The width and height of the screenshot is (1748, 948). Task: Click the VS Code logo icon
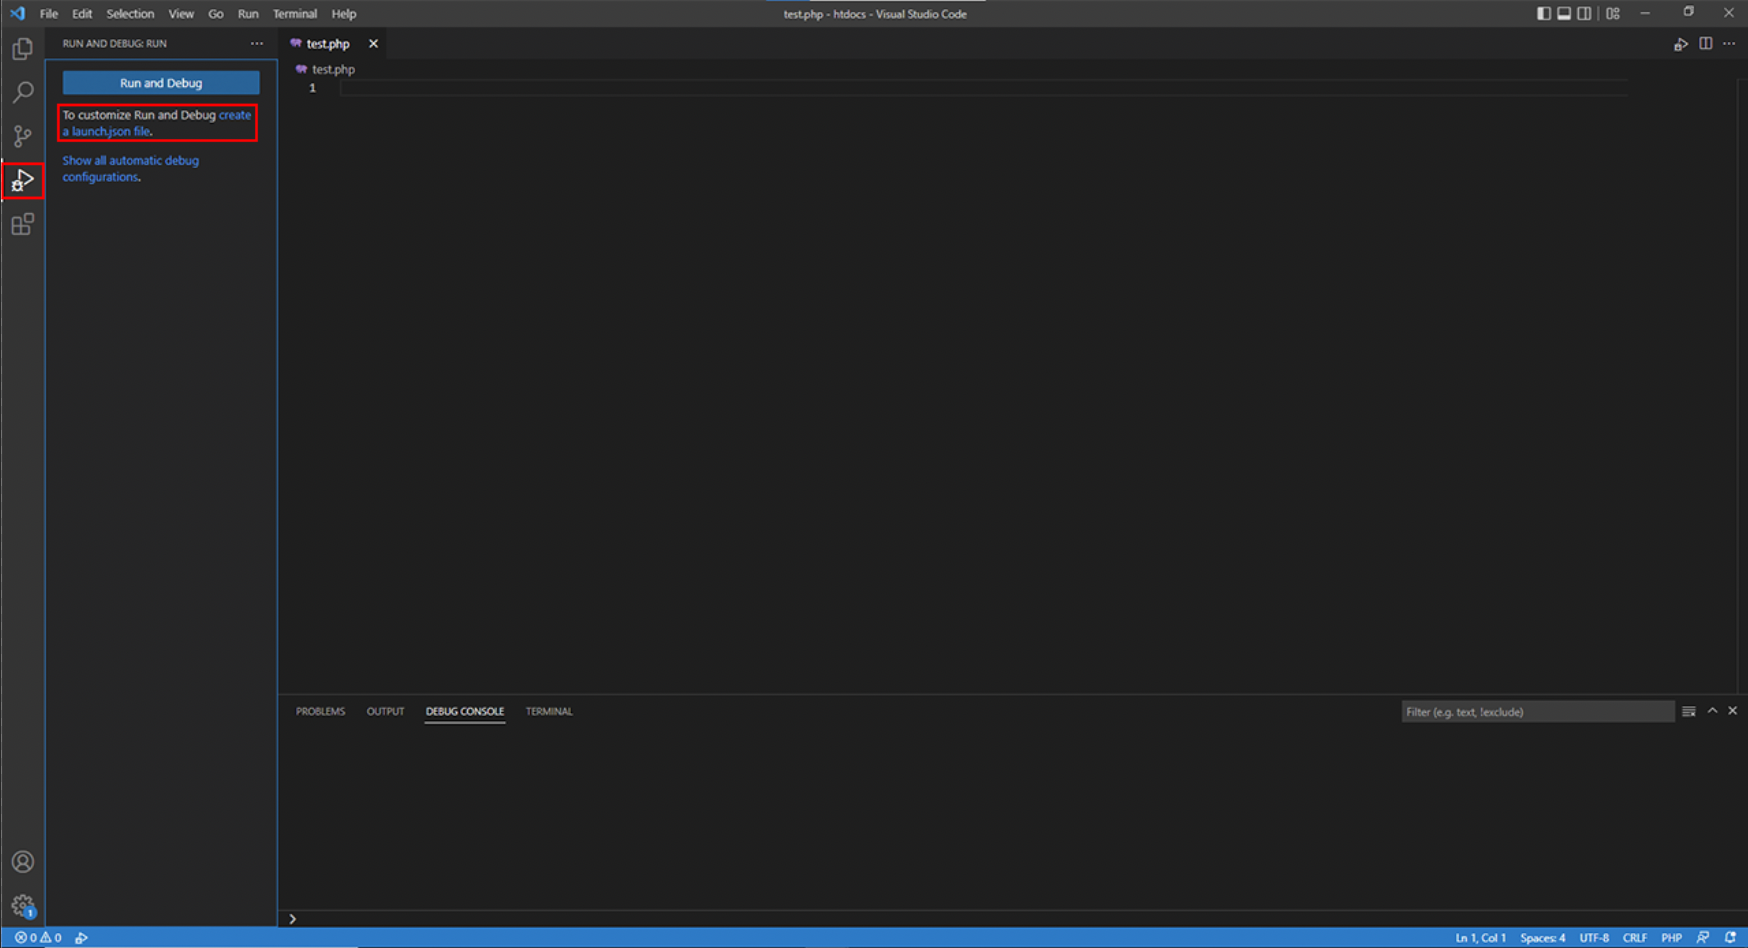point(17,13)
